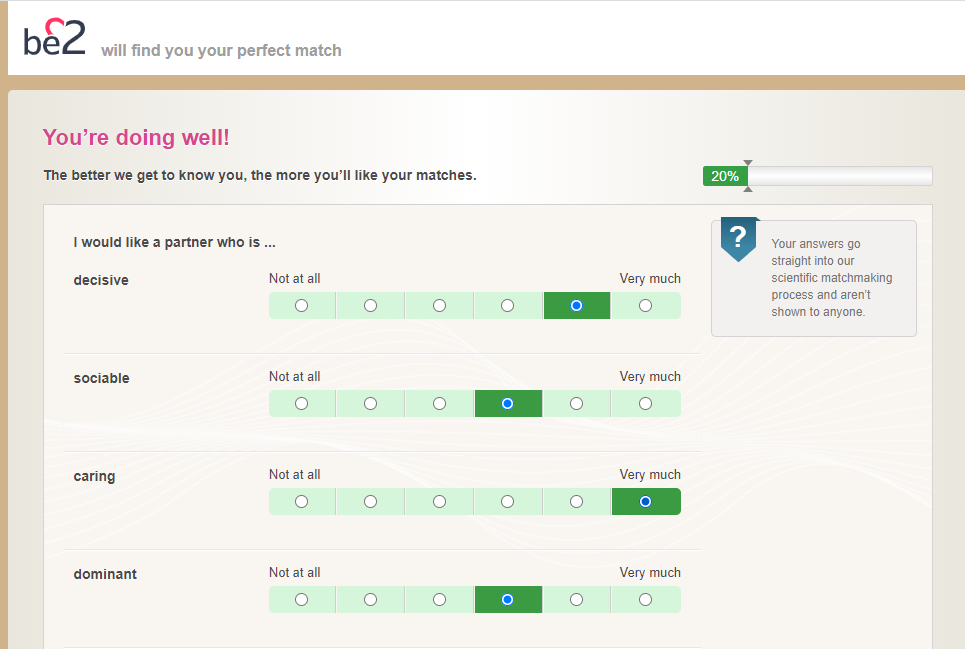Choose 'Not at all' radio for caring
Viewport: 965px width, 649px height.
[302, 501]
